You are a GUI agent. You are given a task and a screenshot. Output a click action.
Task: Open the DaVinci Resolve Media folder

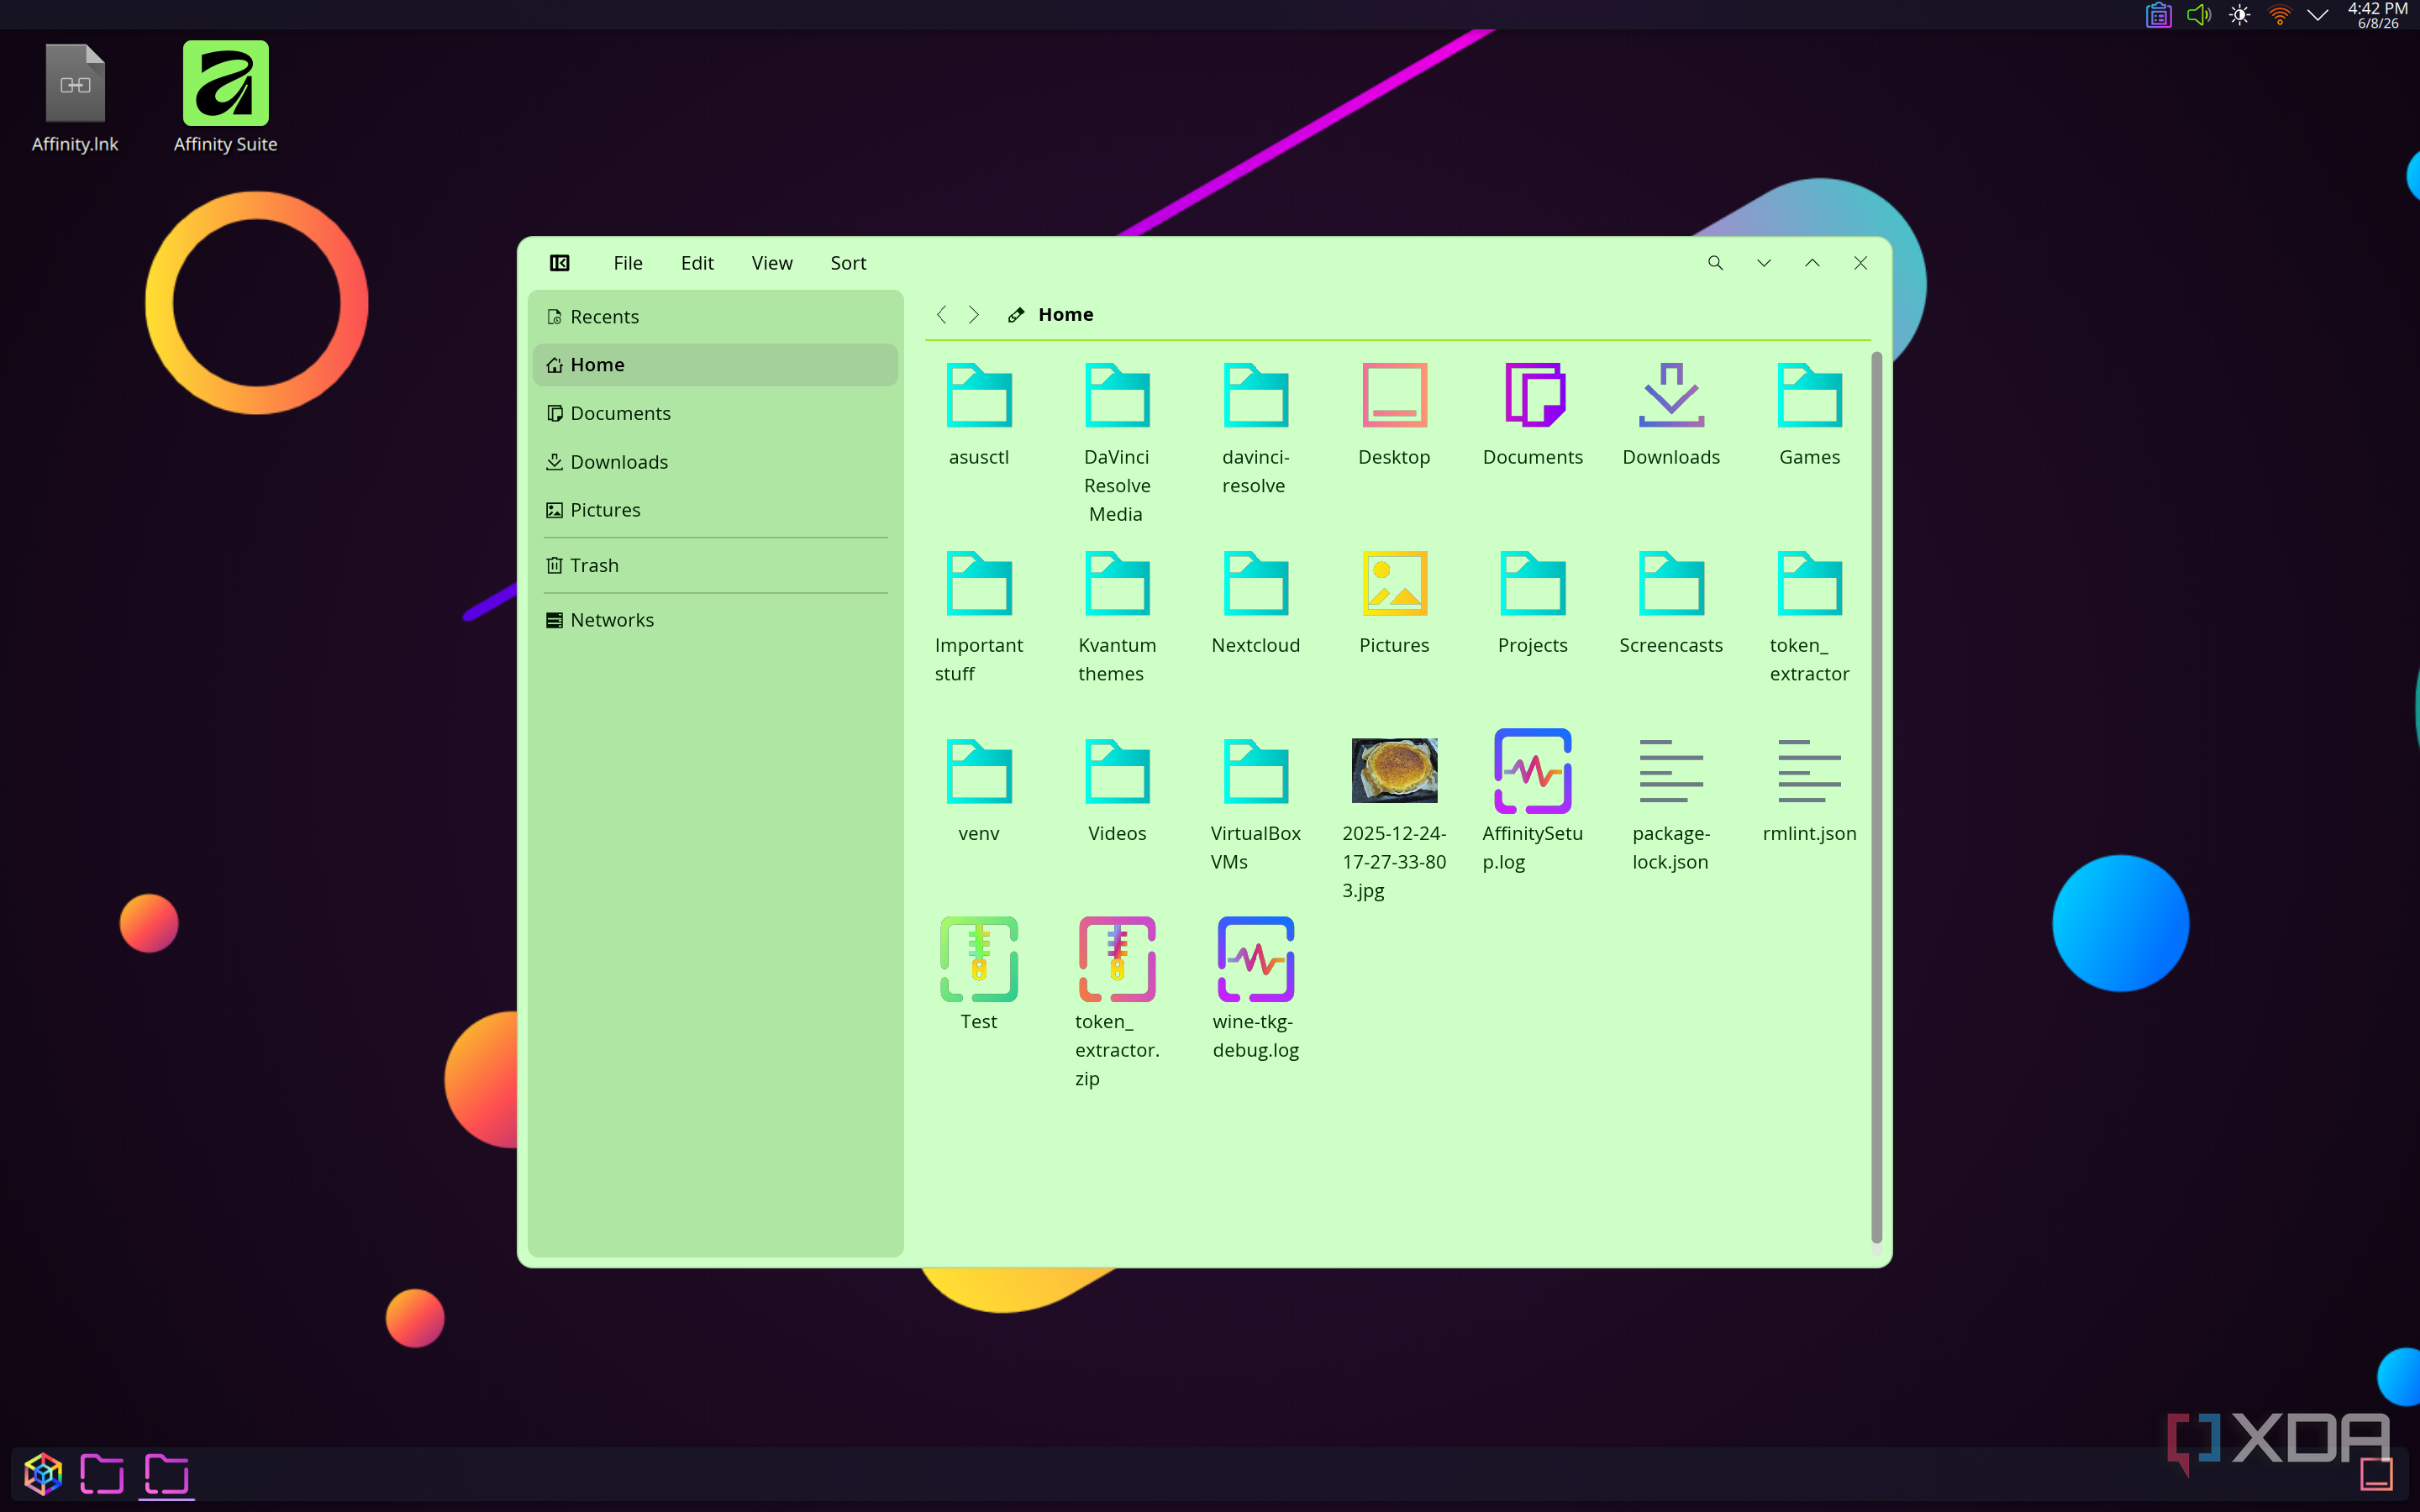tap(1117, 441)
